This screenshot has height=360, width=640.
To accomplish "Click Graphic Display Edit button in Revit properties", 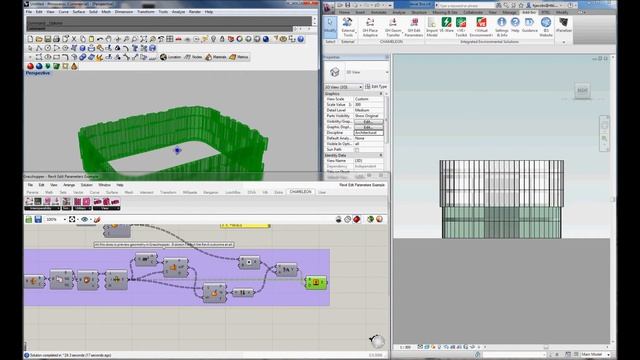I will [x=368, y=127].
